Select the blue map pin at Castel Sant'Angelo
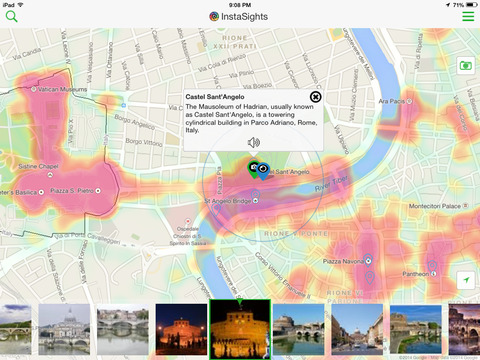 (263, 171)
